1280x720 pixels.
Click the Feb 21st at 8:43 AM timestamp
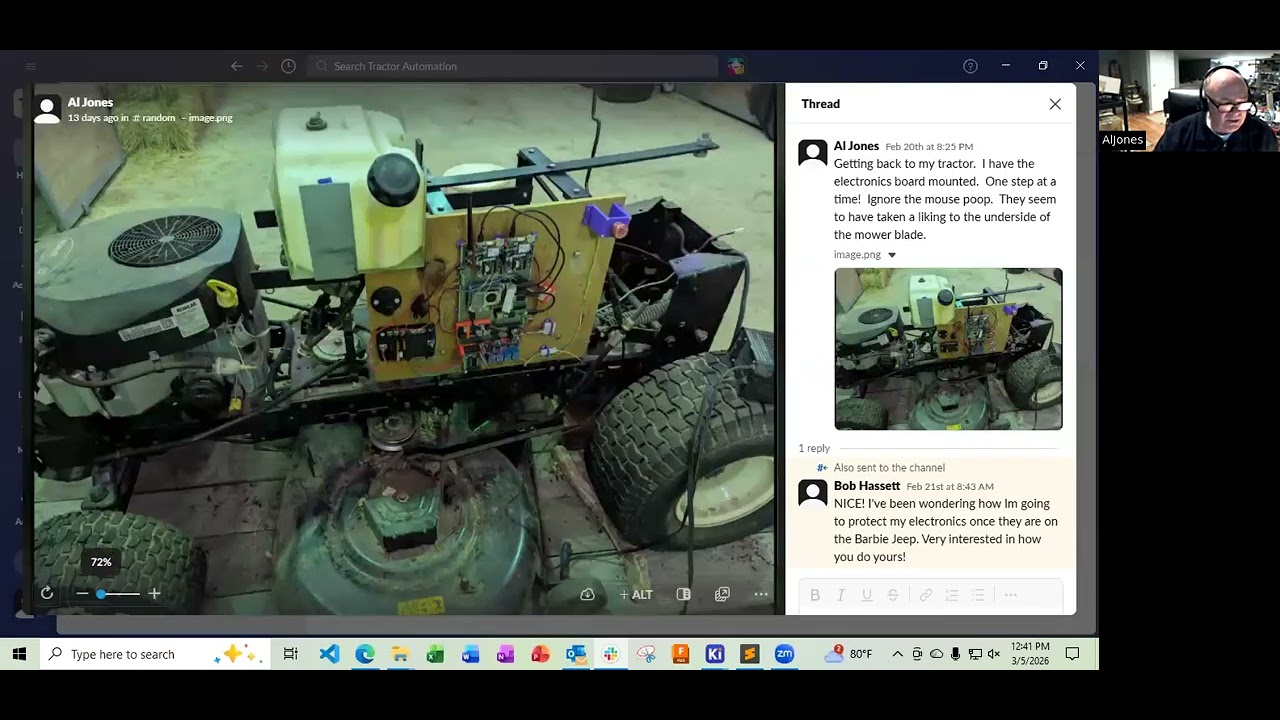click(x=950, y=487)
